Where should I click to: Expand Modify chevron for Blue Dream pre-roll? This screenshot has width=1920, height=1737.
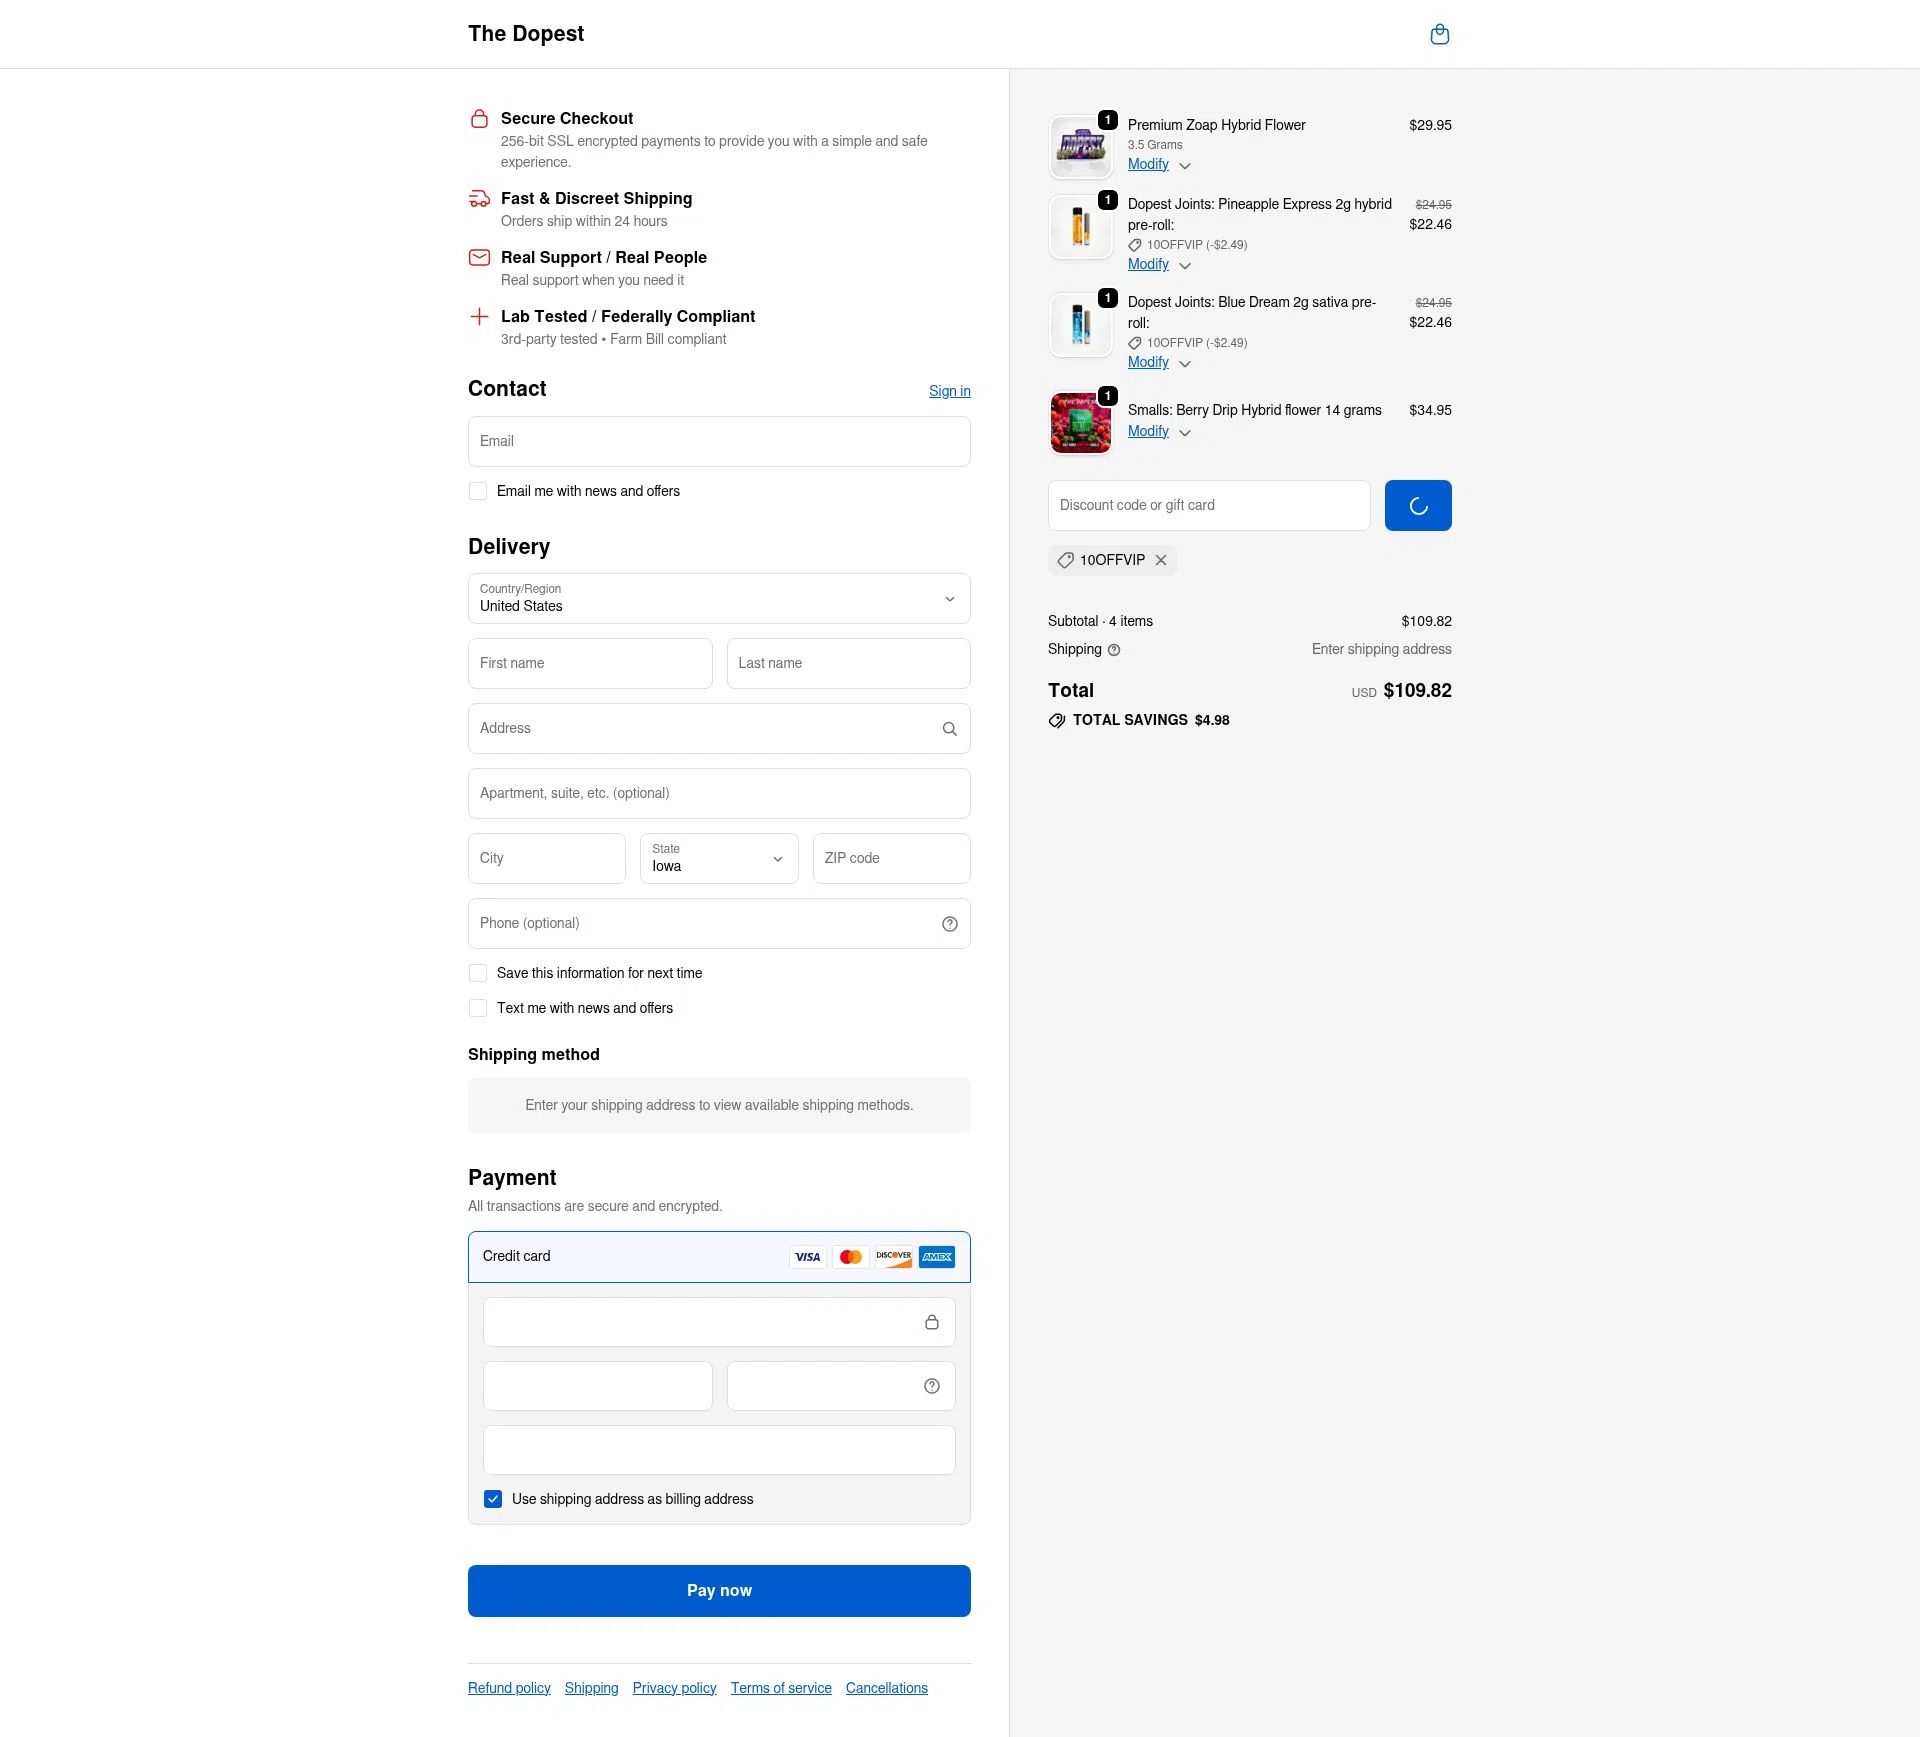click(x=1185, y=364)
